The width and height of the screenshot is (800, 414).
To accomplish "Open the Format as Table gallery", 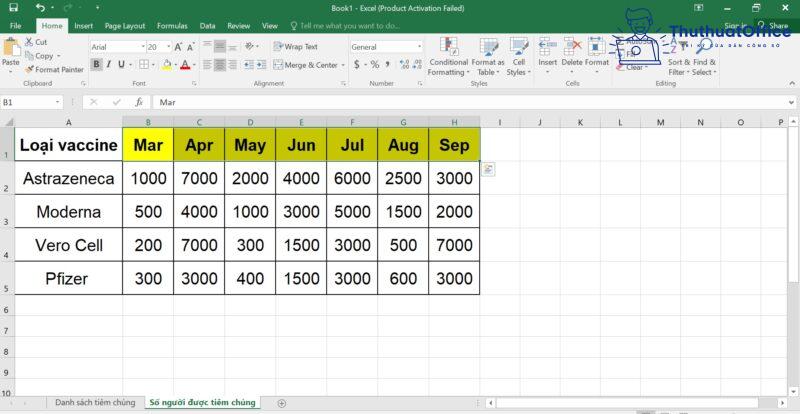I will click(488, 57).
